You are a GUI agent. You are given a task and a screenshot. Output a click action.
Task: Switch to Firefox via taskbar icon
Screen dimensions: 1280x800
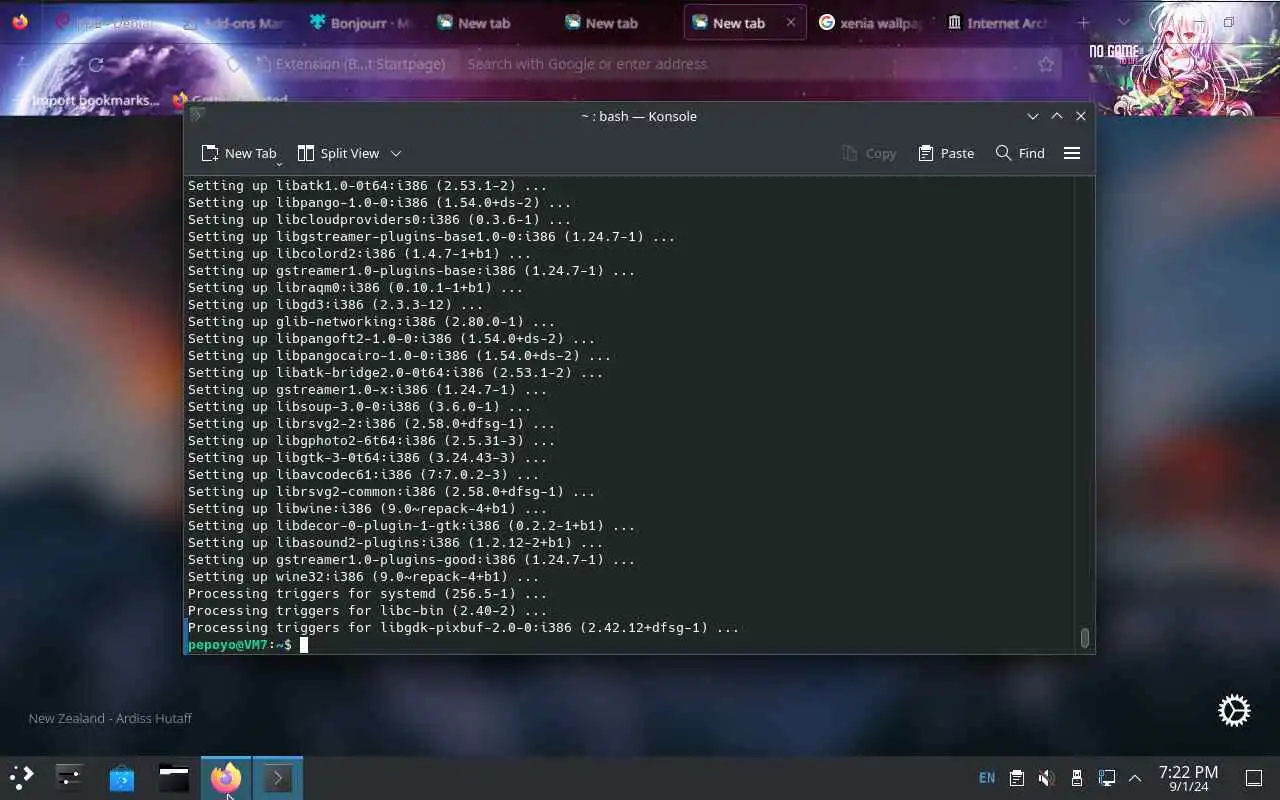click(x=226, y=777)
